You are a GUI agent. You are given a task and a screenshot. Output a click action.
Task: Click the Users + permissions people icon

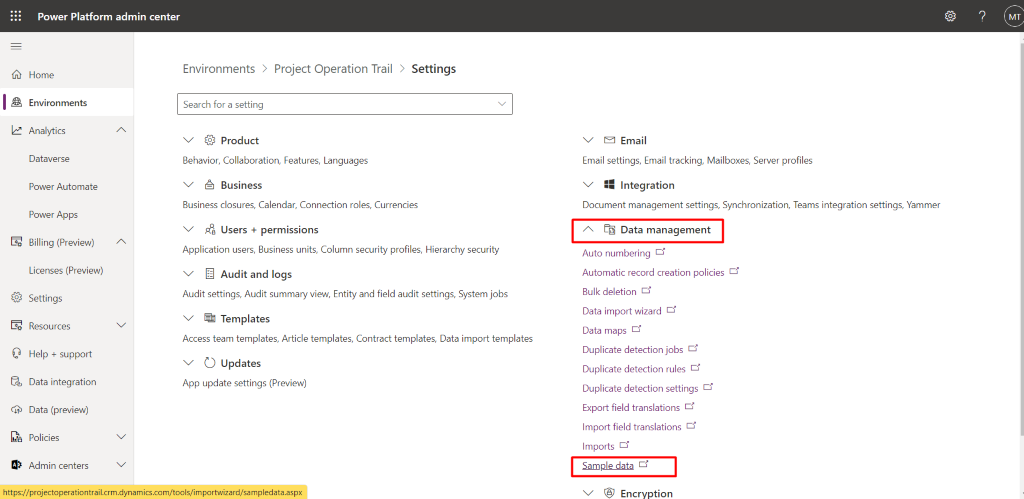[x=210, y=229]
